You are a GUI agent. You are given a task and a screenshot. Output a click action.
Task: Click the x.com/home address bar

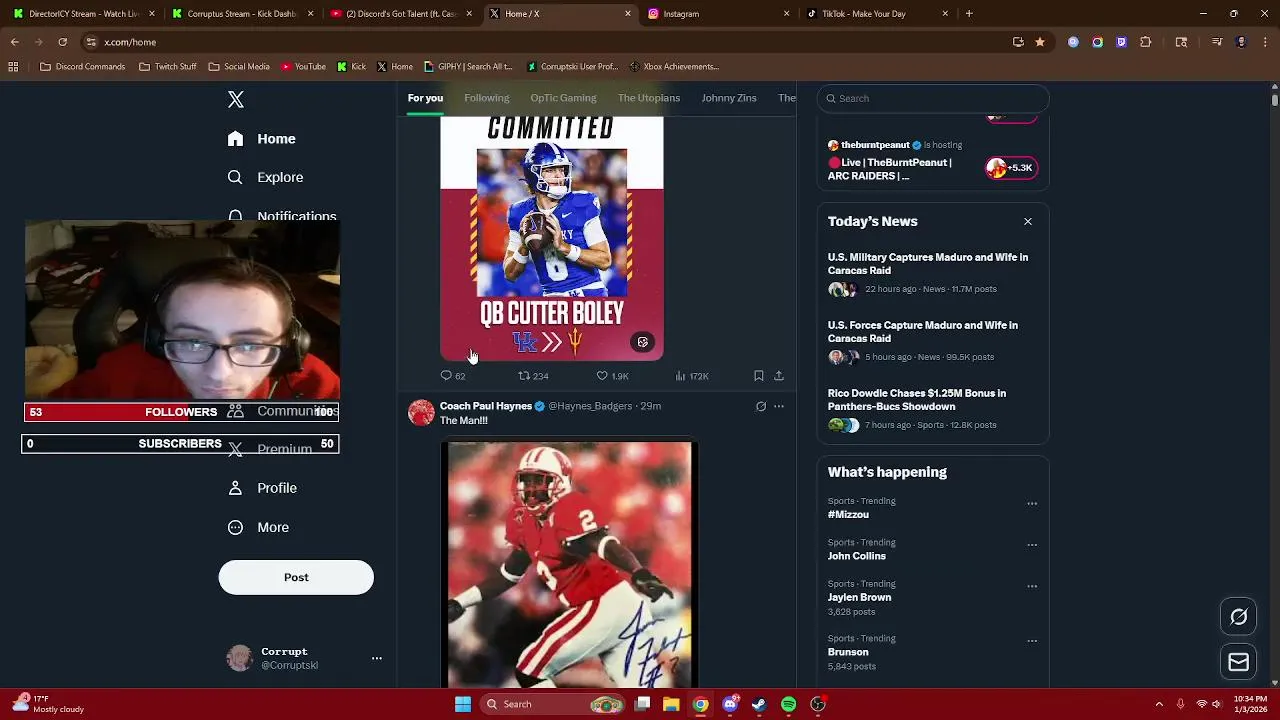coord(540,42)
